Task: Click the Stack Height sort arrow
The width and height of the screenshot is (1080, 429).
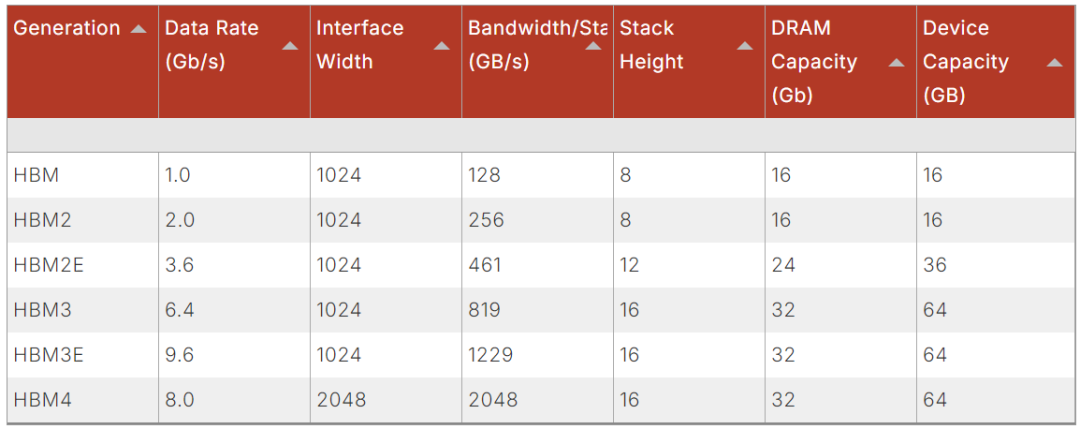Action: click(744, 45)
